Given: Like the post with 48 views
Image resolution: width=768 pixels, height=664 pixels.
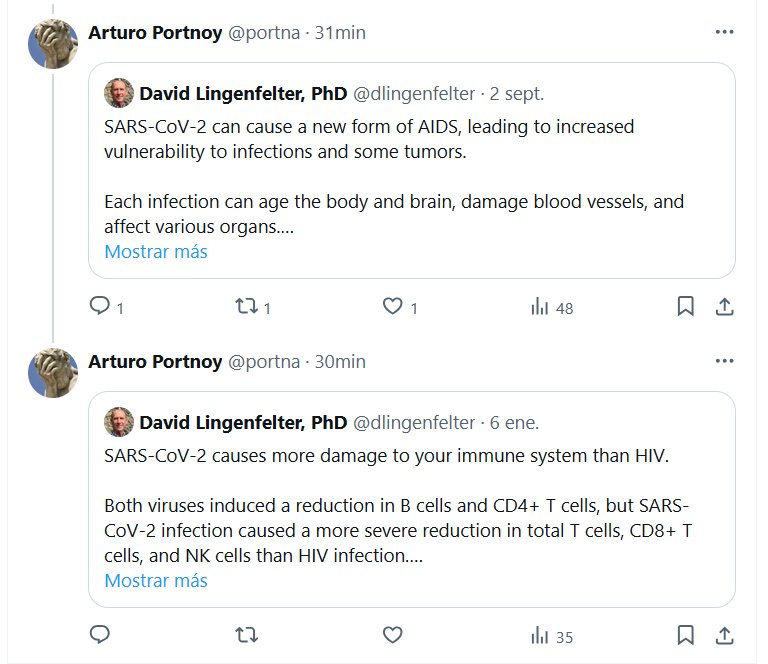Looking at the screenshot, I should click(394, 306).
